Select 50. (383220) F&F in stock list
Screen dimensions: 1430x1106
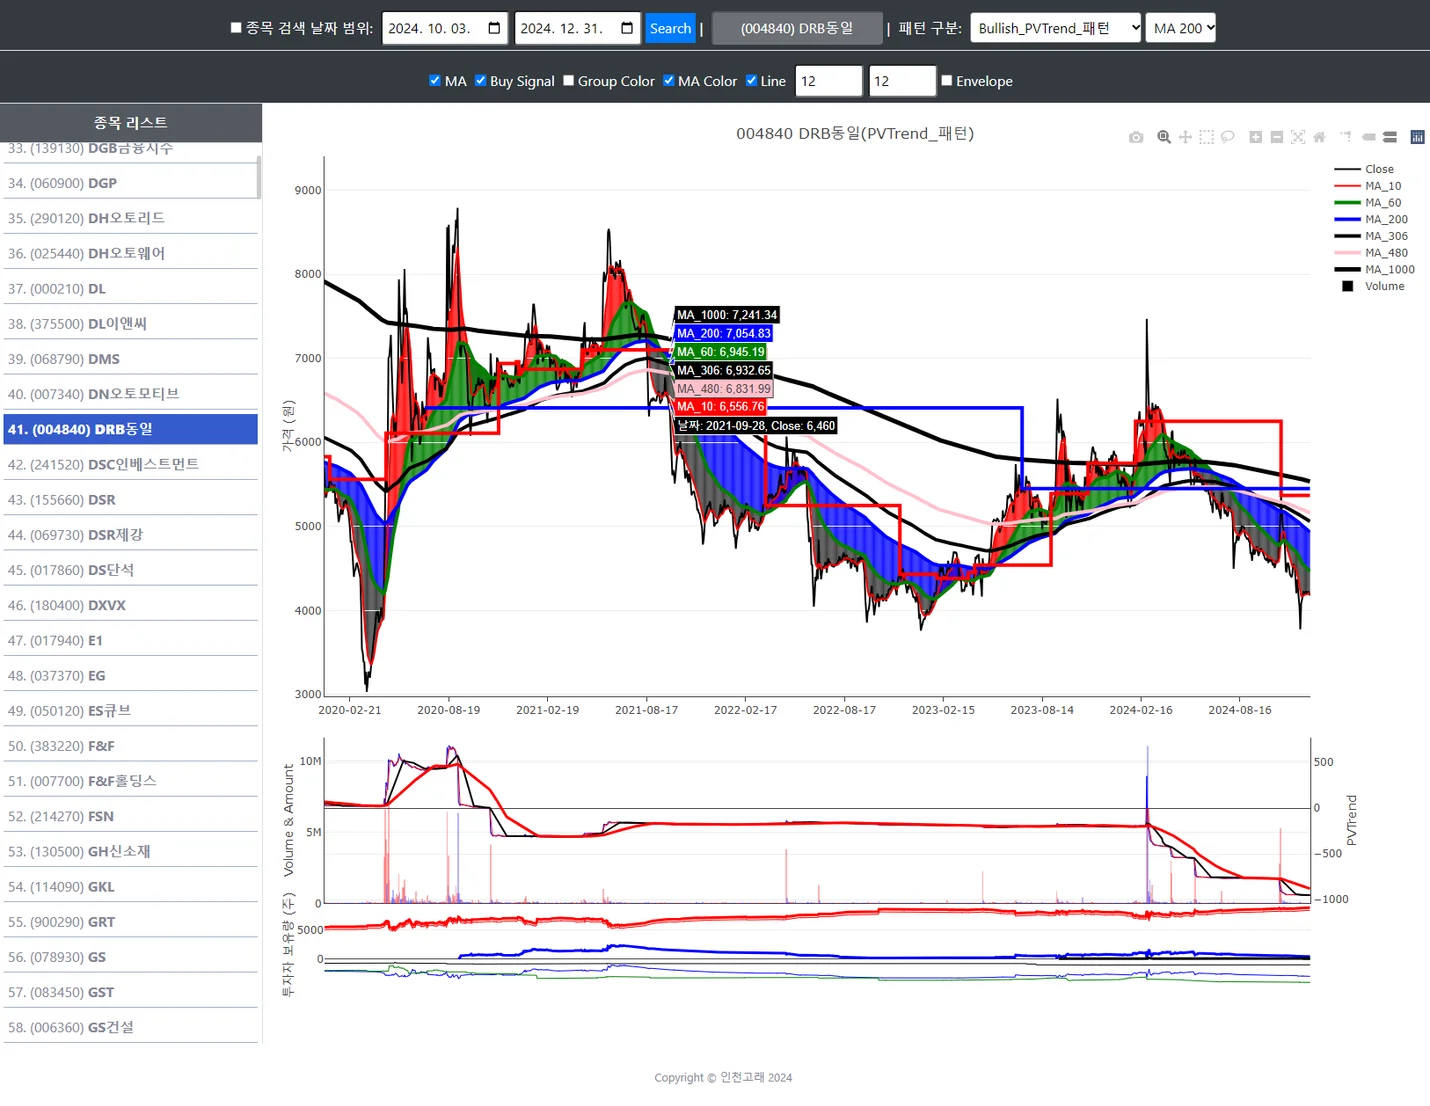click(x=130, y=746)
